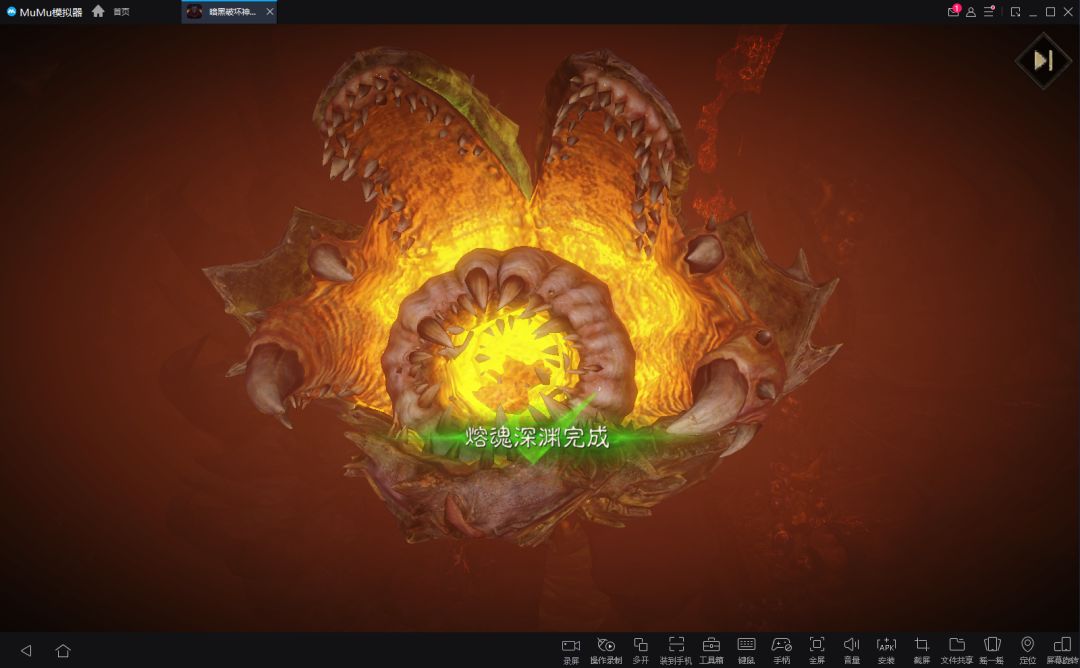The image size is (1080, 668).
Task: Trigger the shake (摇一摇) function
Action: [x=992, y=650]
